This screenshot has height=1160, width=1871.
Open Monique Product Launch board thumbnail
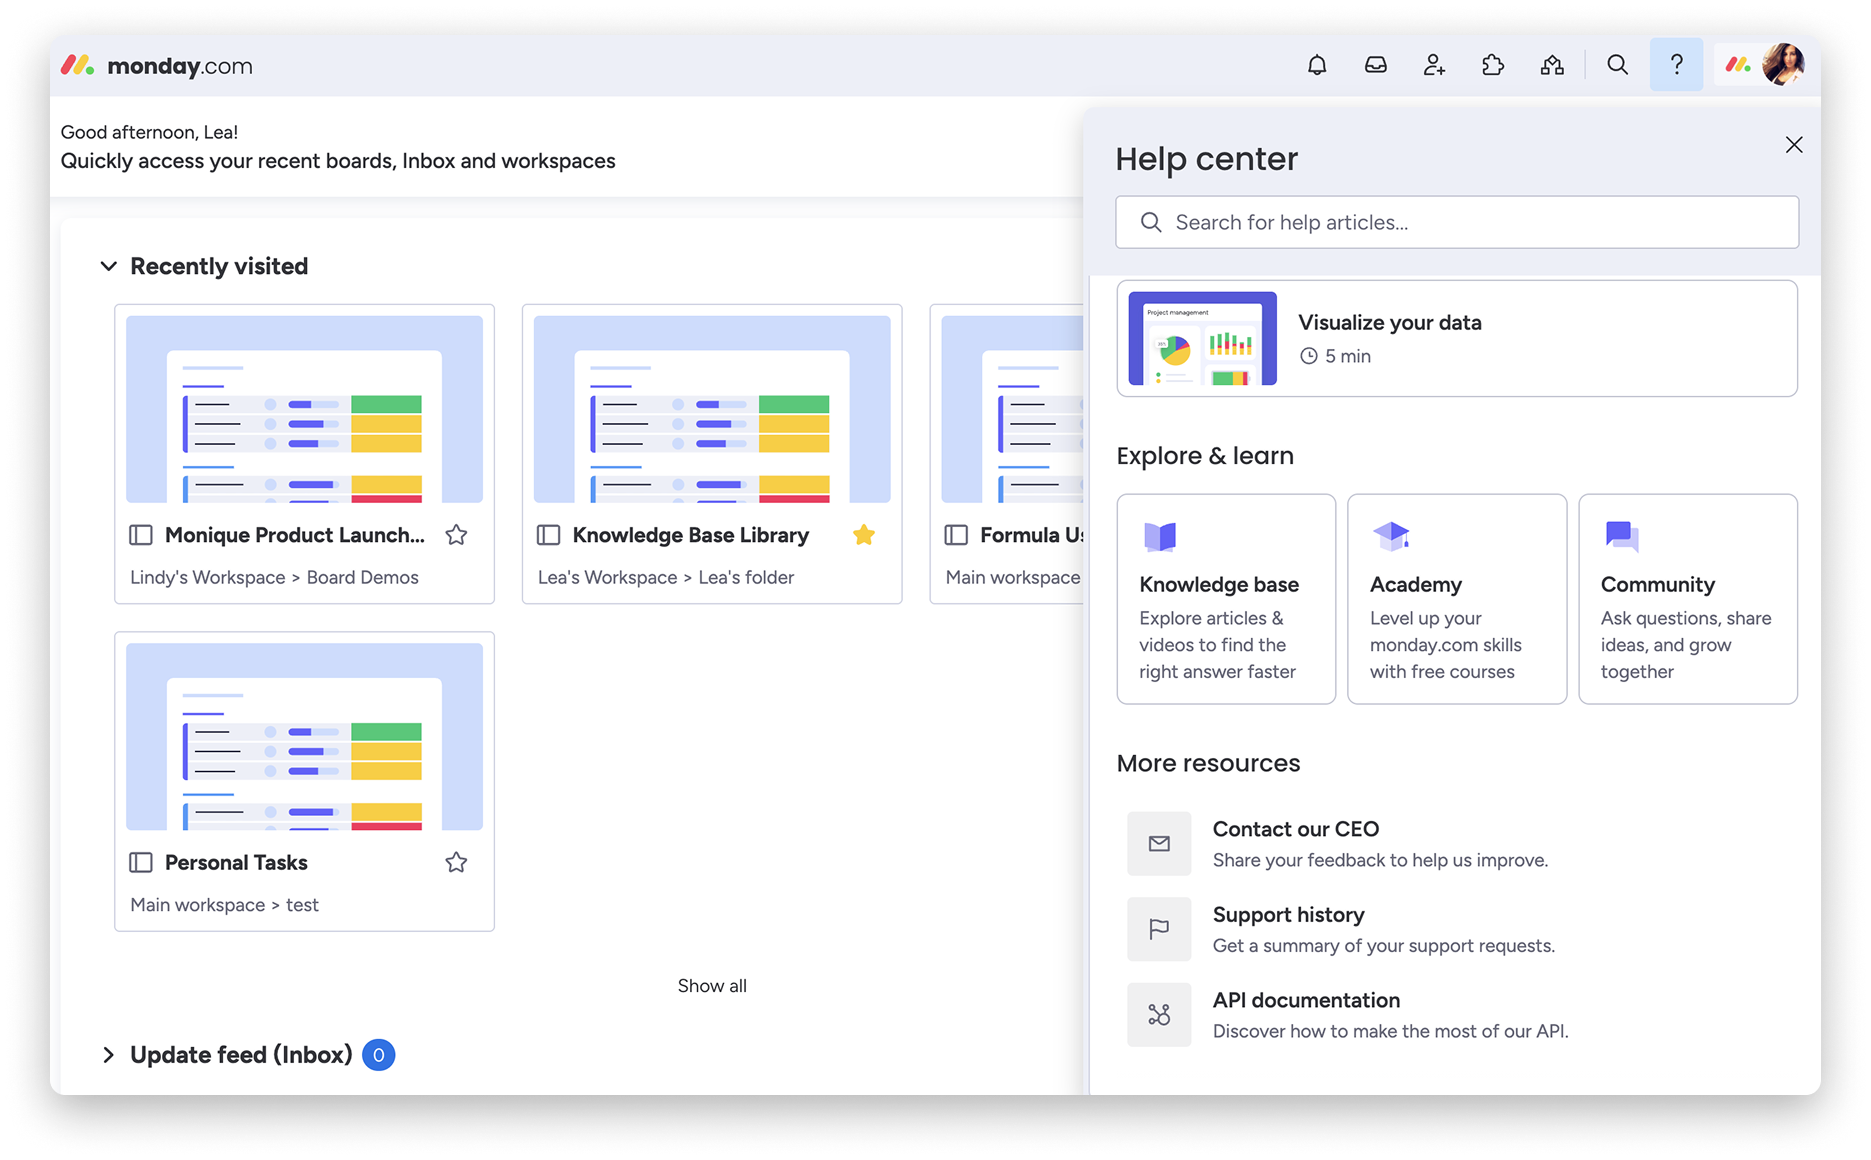(x=304, y=409)
